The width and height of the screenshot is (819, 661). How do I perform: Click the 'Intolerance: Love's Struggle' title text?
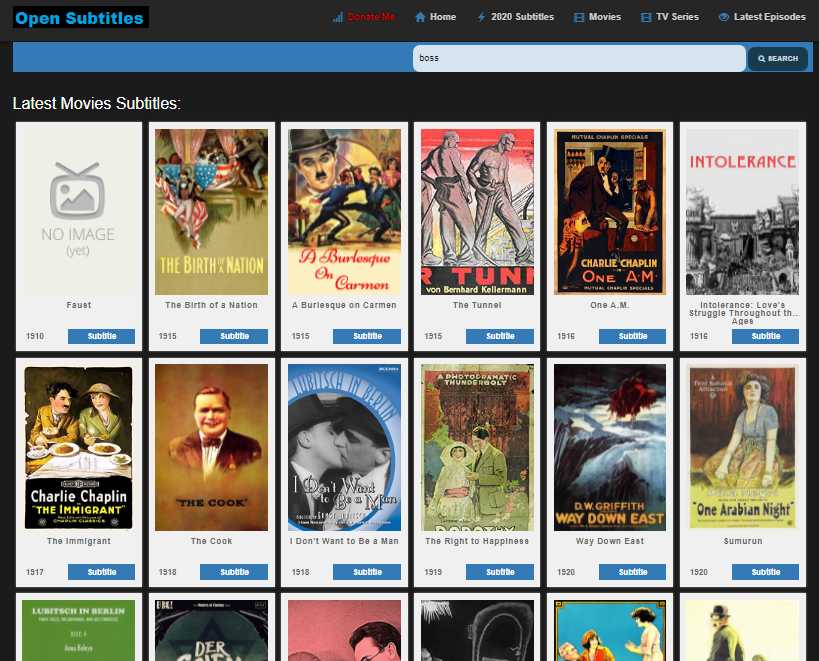[743, 313]
